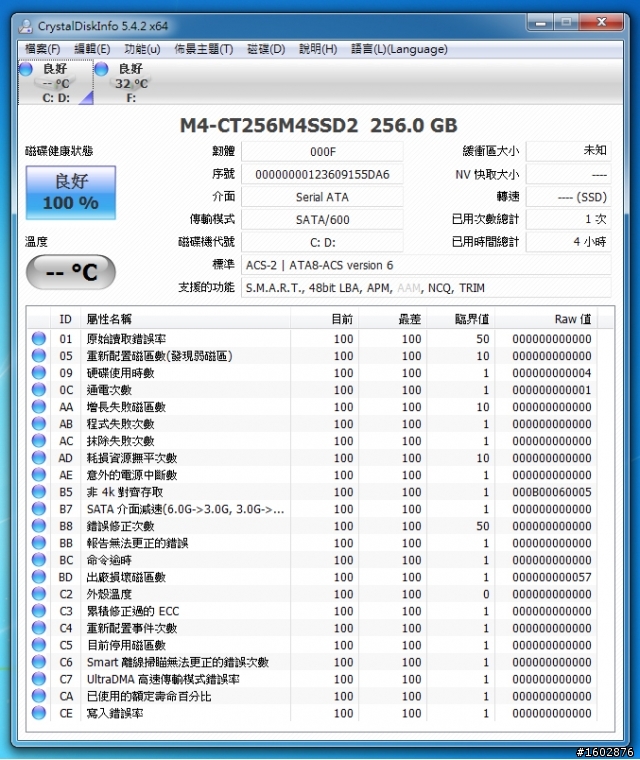Image resolution: width=640 pixels, height=760 pixels.
Task: Click status icon for attribute BD row
Action: 39,576
